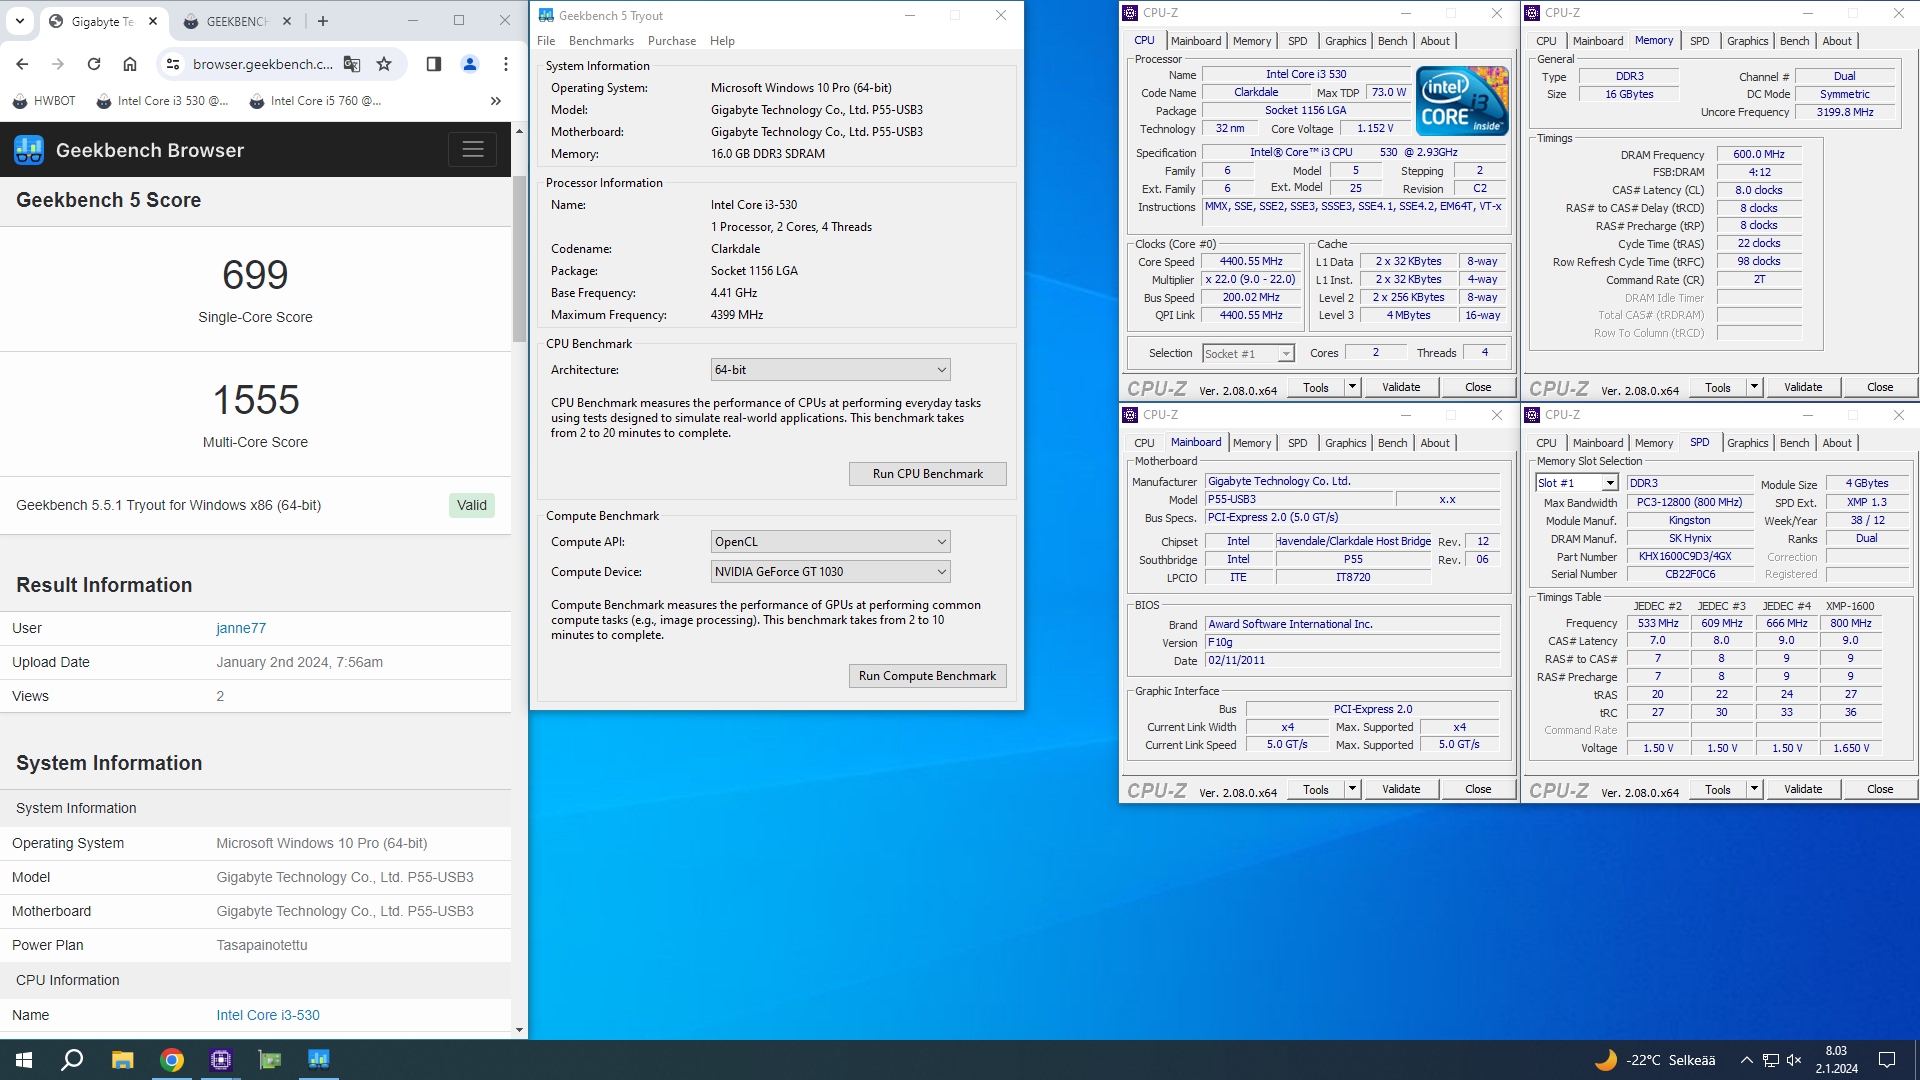Click the Valid badge on result
Viewport: 1920px width, 1080px height.
pyautogui.click(x=472, y=505)
